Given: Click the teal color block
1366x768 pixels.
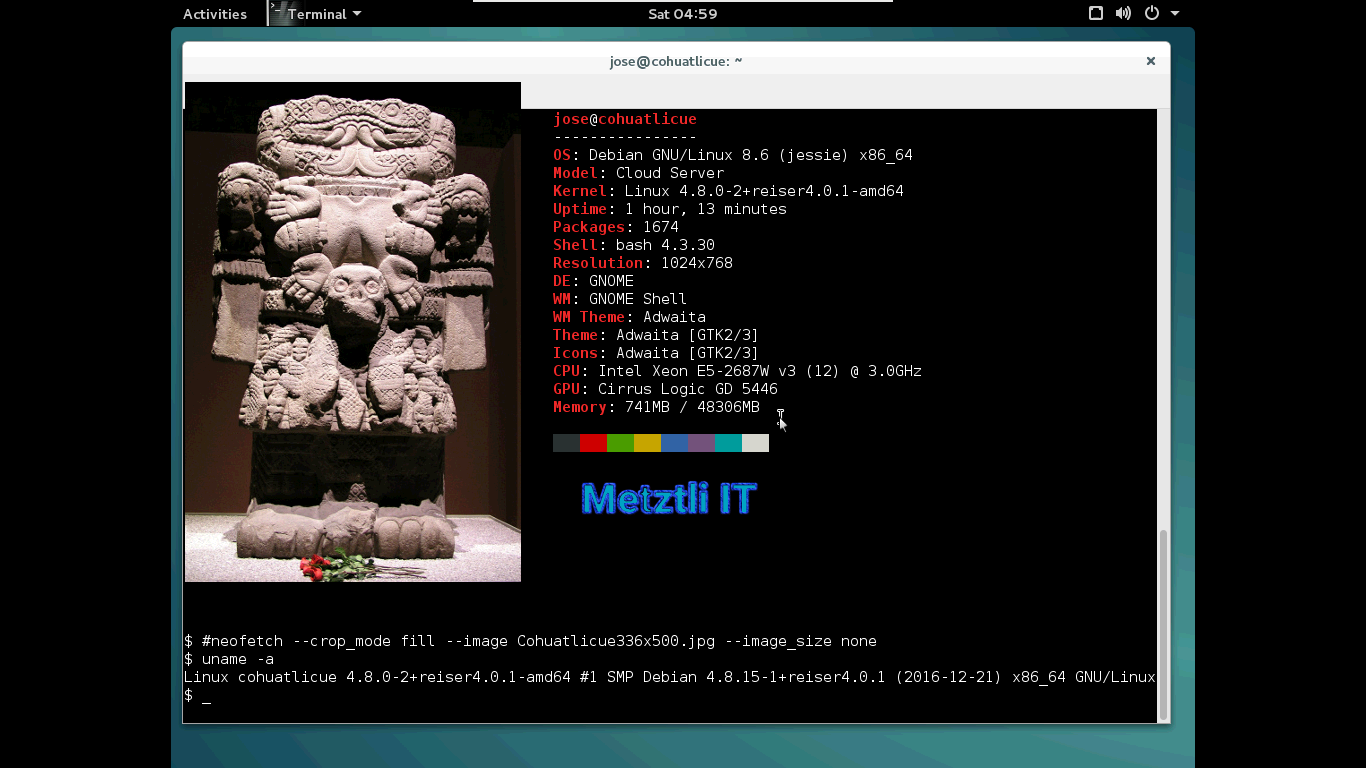Looking at the screenshot, I should tap(728, 443).
